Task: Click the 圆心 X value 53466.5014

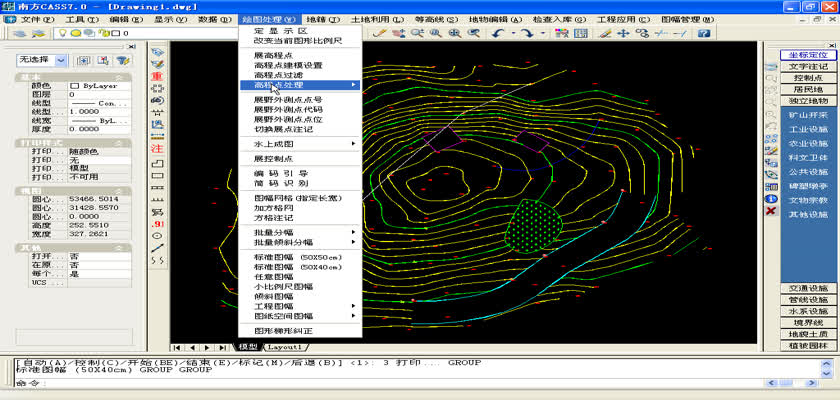Action: coord(99,199)
